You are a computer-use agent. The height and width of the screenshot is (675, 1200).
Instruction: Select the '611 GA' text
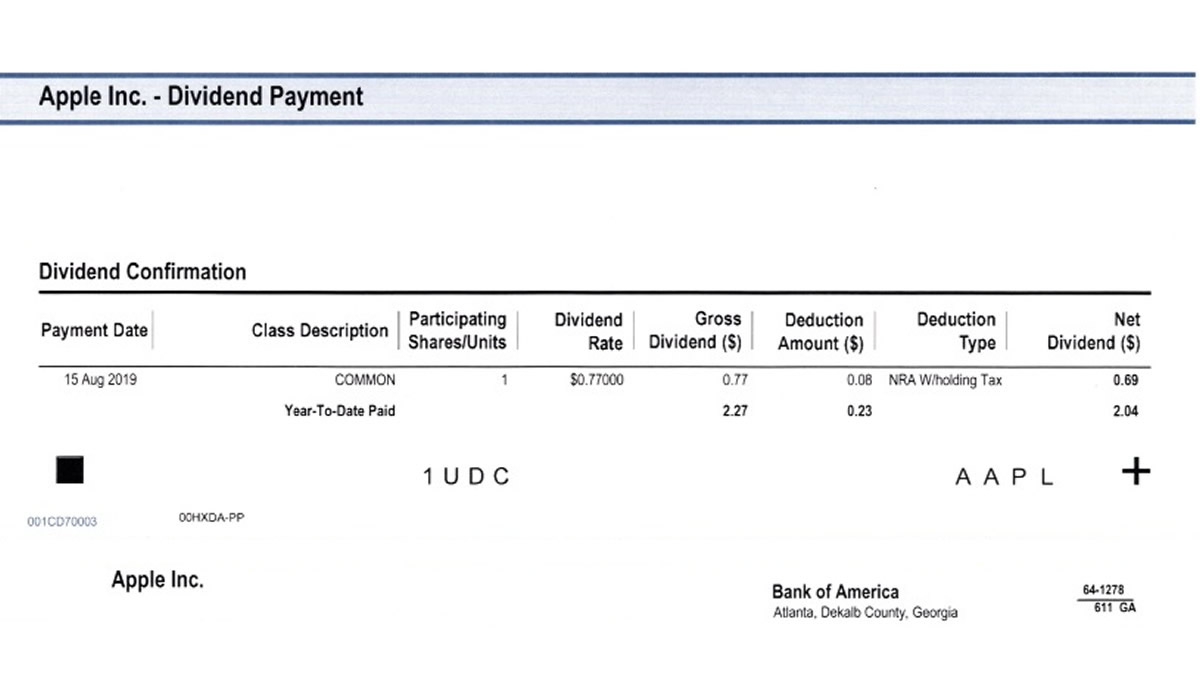[1115, 607]
